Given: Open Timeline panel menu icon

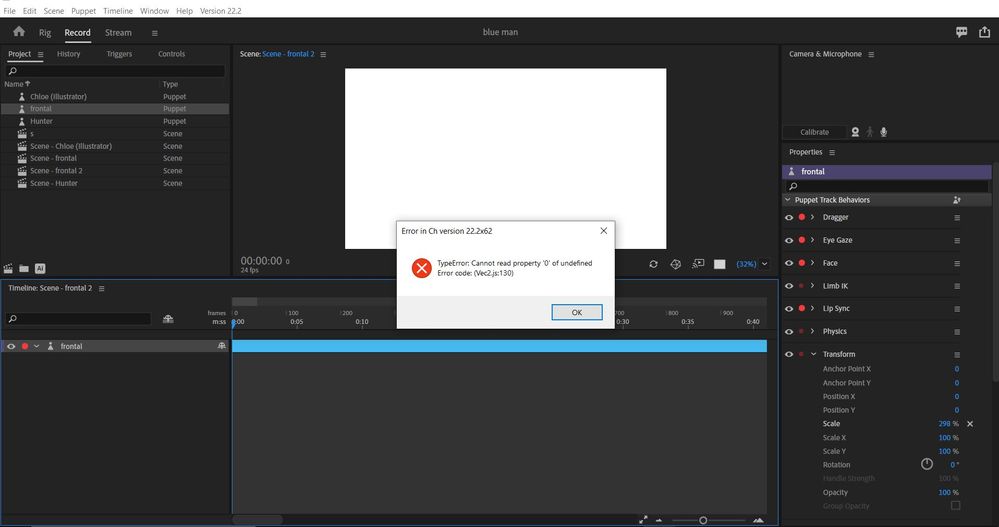Looking at the screenshot, I should pos(101,289).
